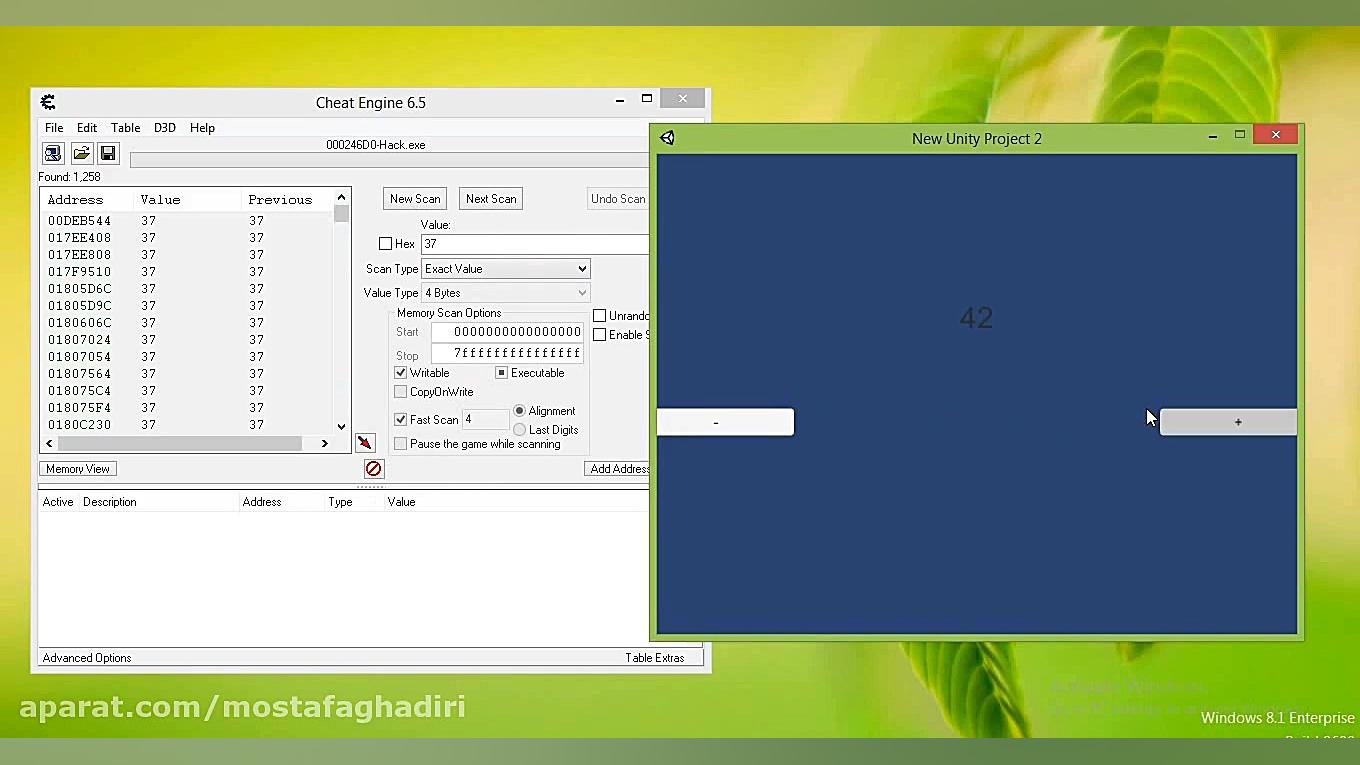Click the open process (computer) icon
This screenshot has width=1360, height=765.
(x=53, y=153)
